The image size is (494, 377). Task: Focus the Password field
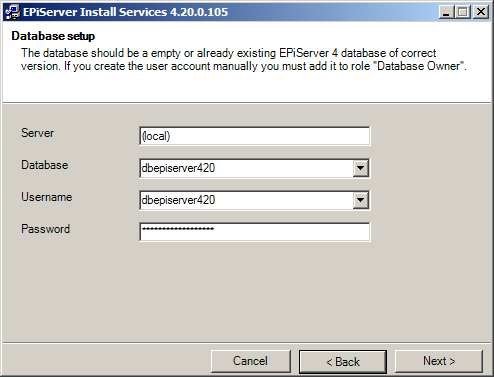point(255,232)
